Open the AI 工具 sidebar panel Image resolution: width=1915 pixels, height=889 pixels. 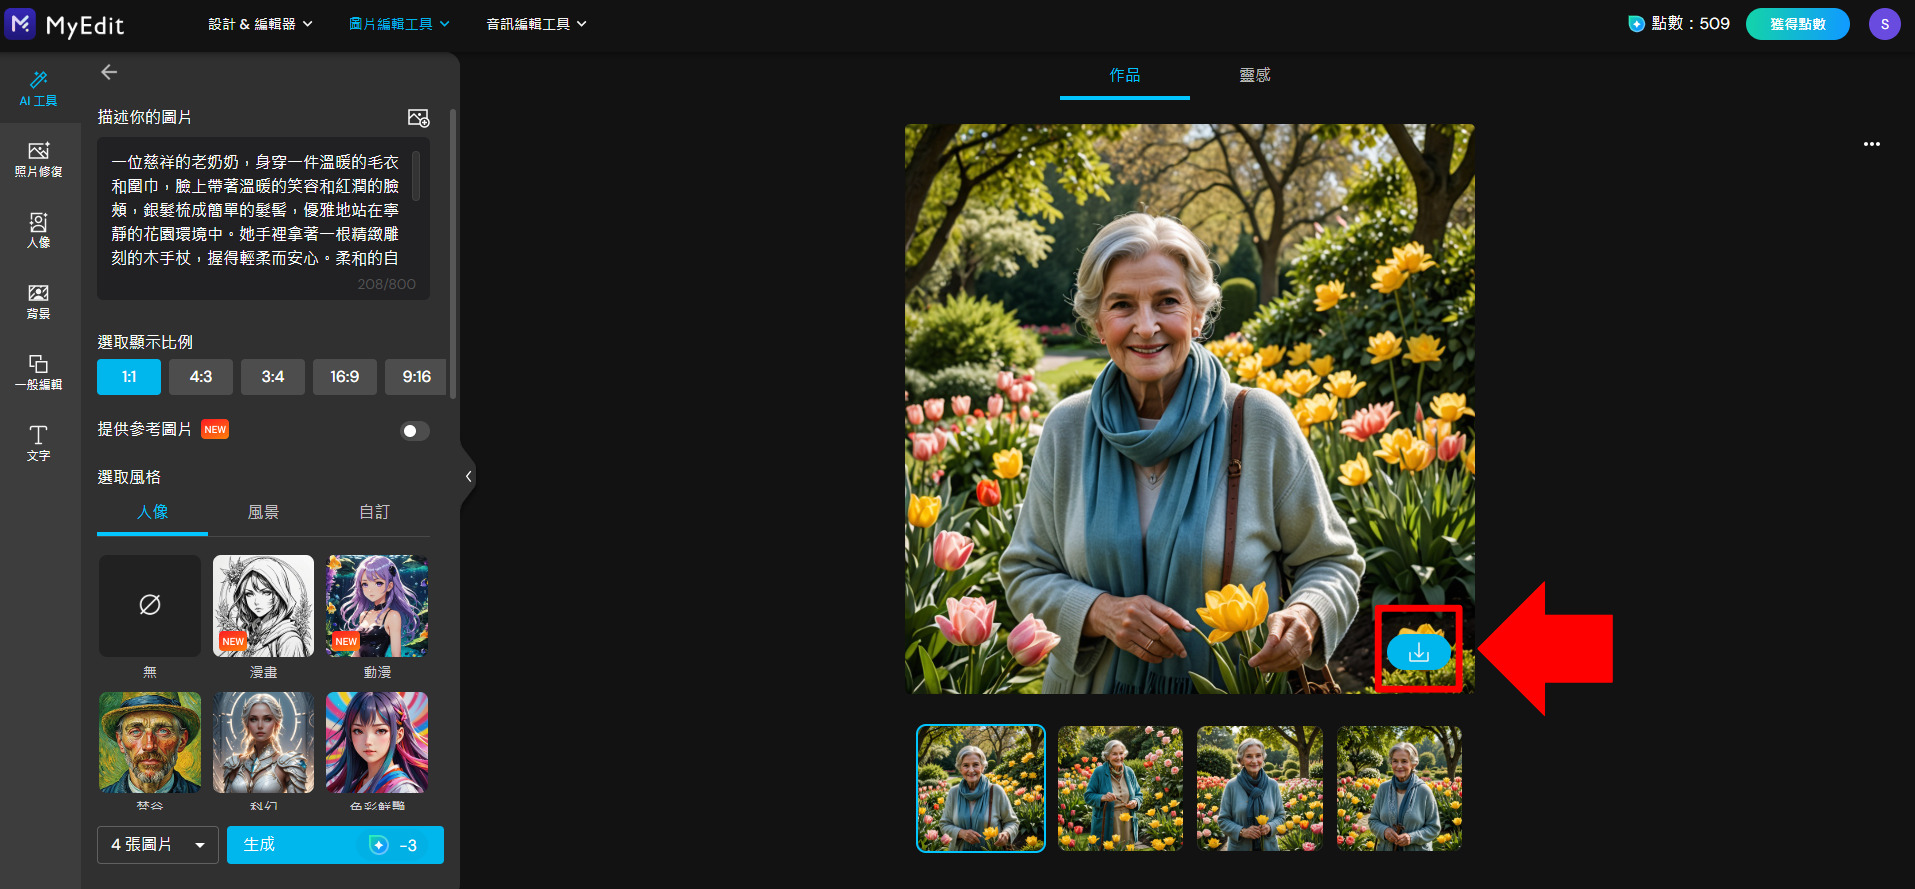(x=39, y=88)
